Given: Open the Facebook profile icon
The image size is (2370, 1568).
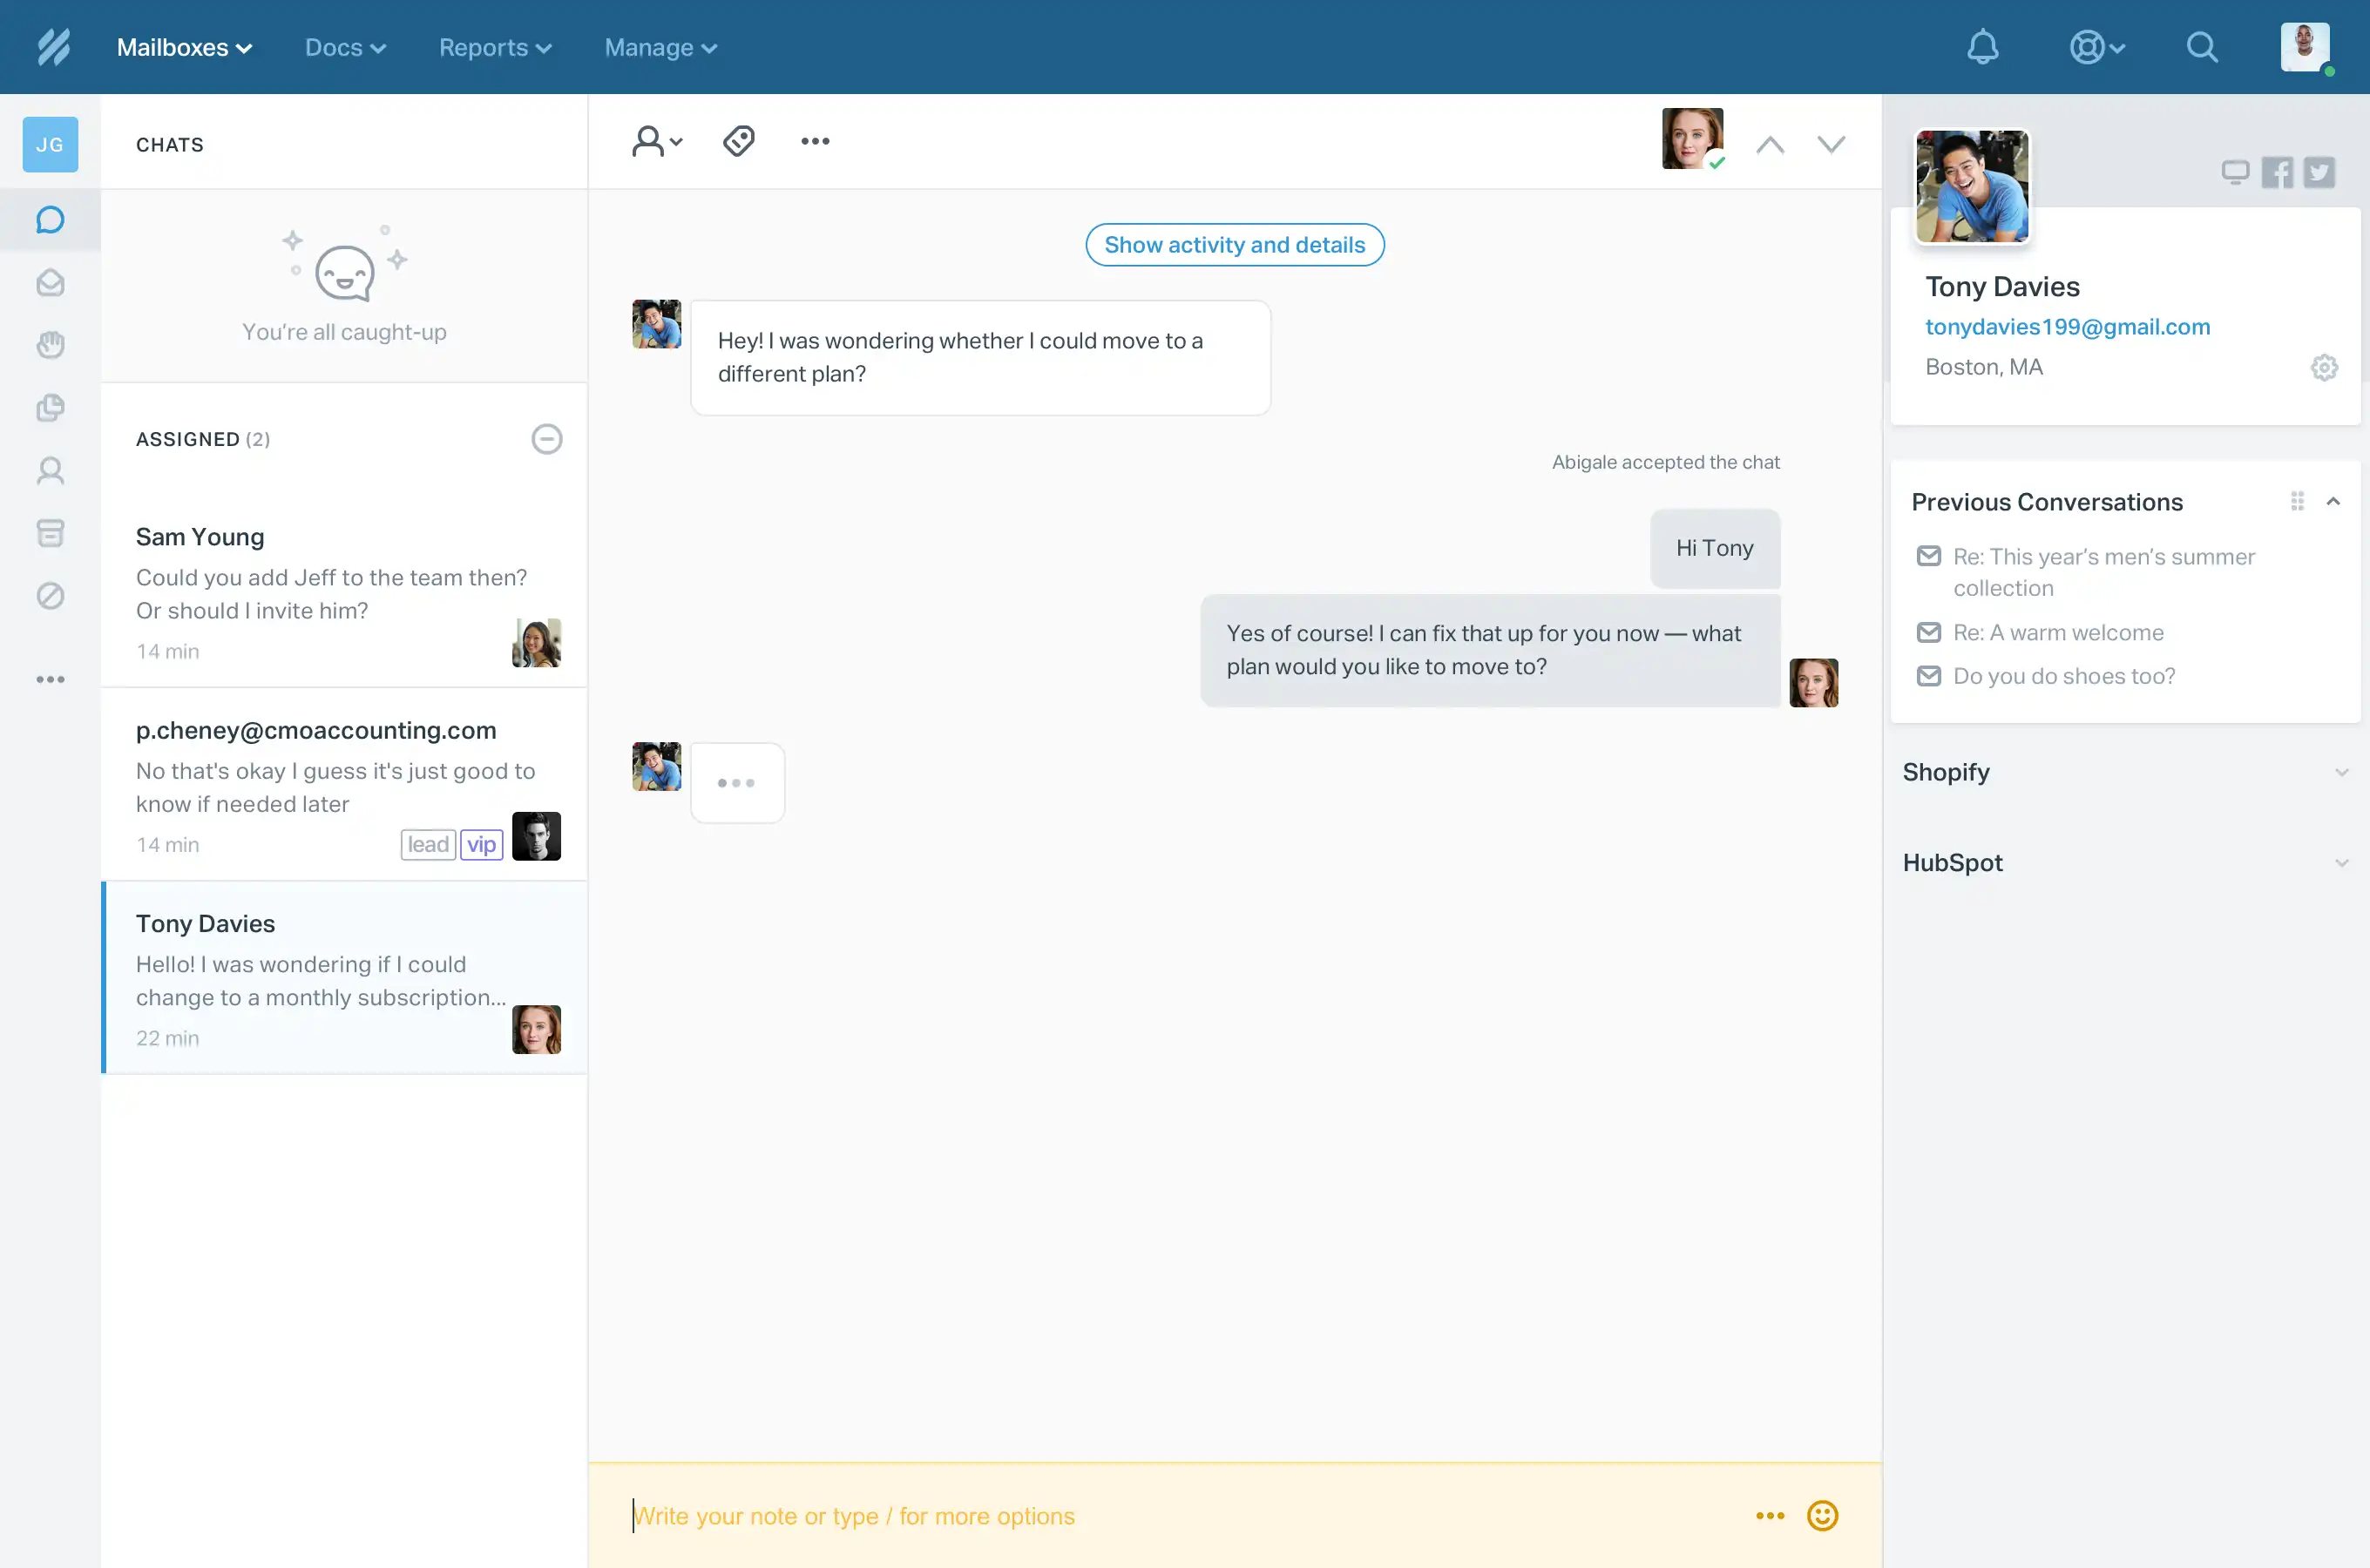Looking at the screenshot, I should coord(2277,172).
